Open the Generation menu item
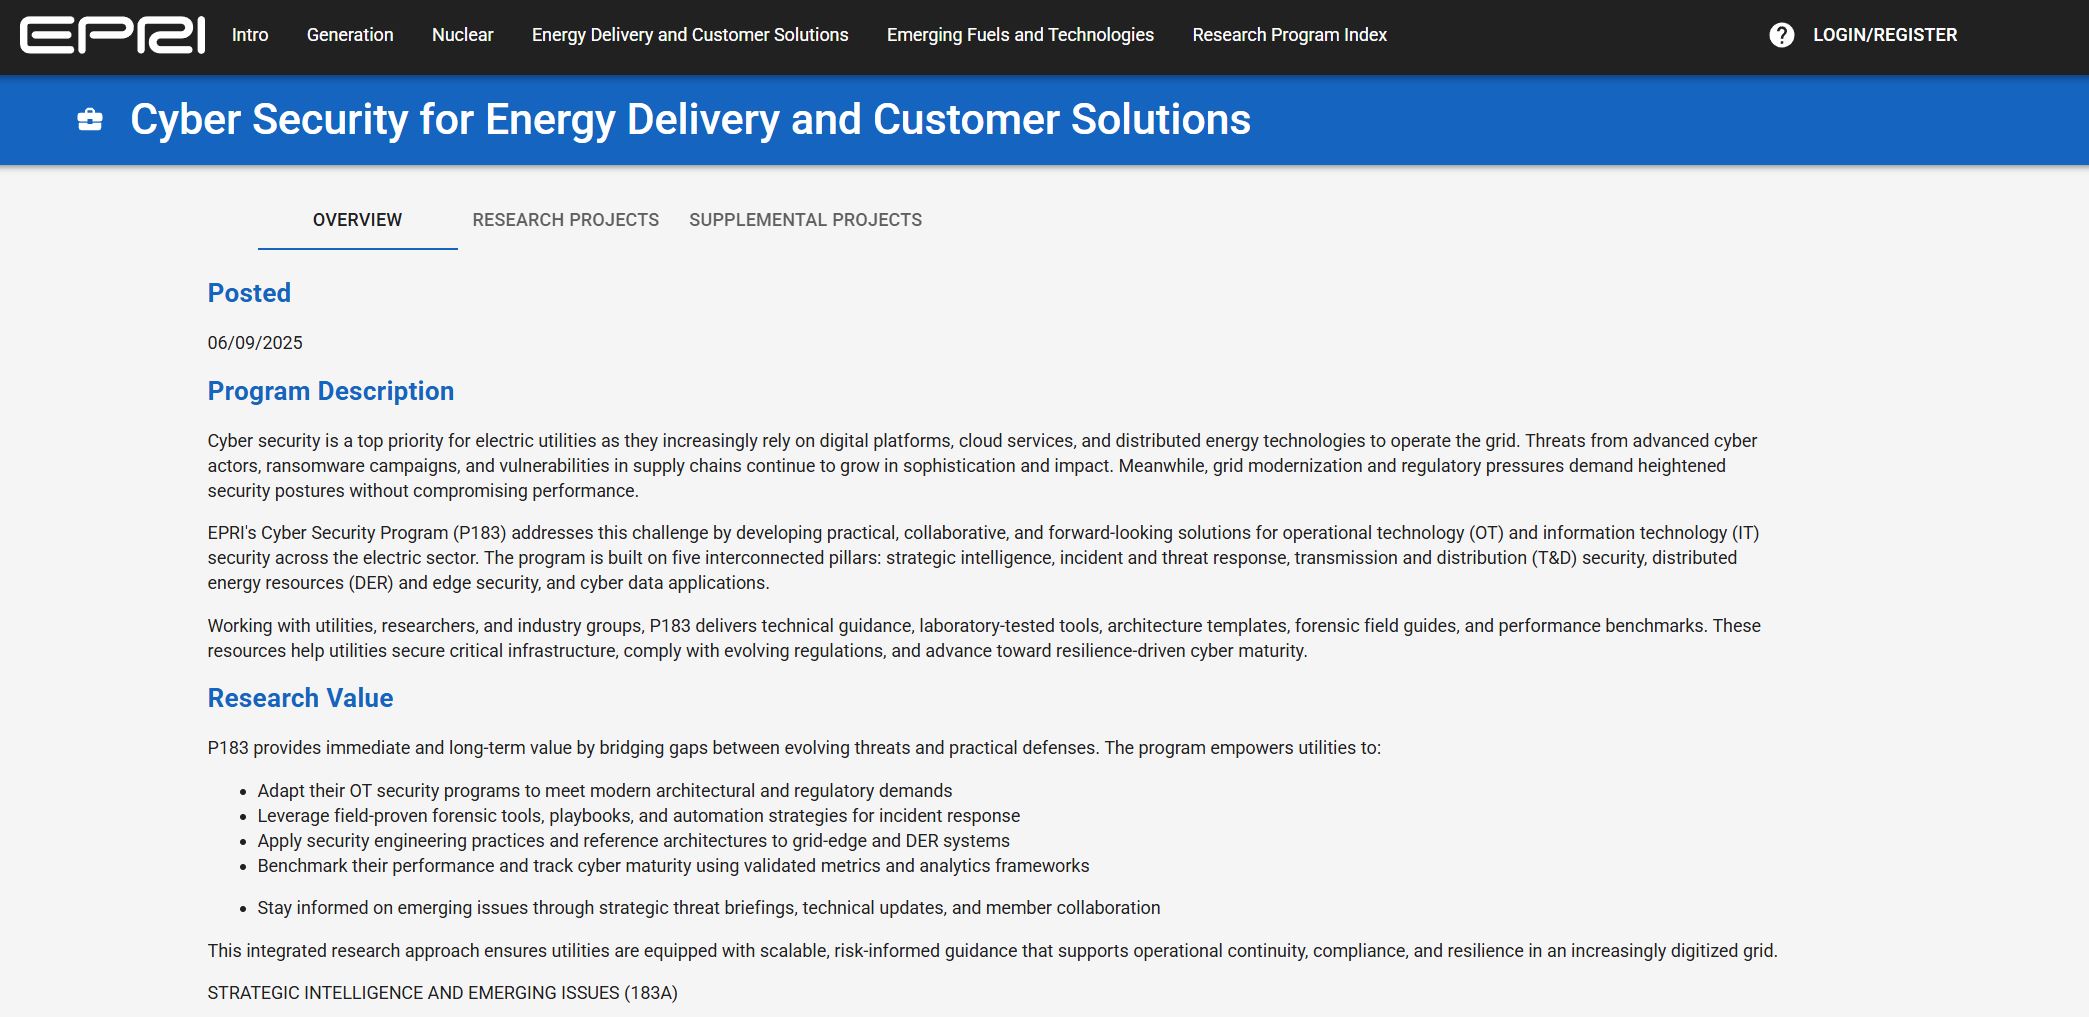 pos(350,35)
